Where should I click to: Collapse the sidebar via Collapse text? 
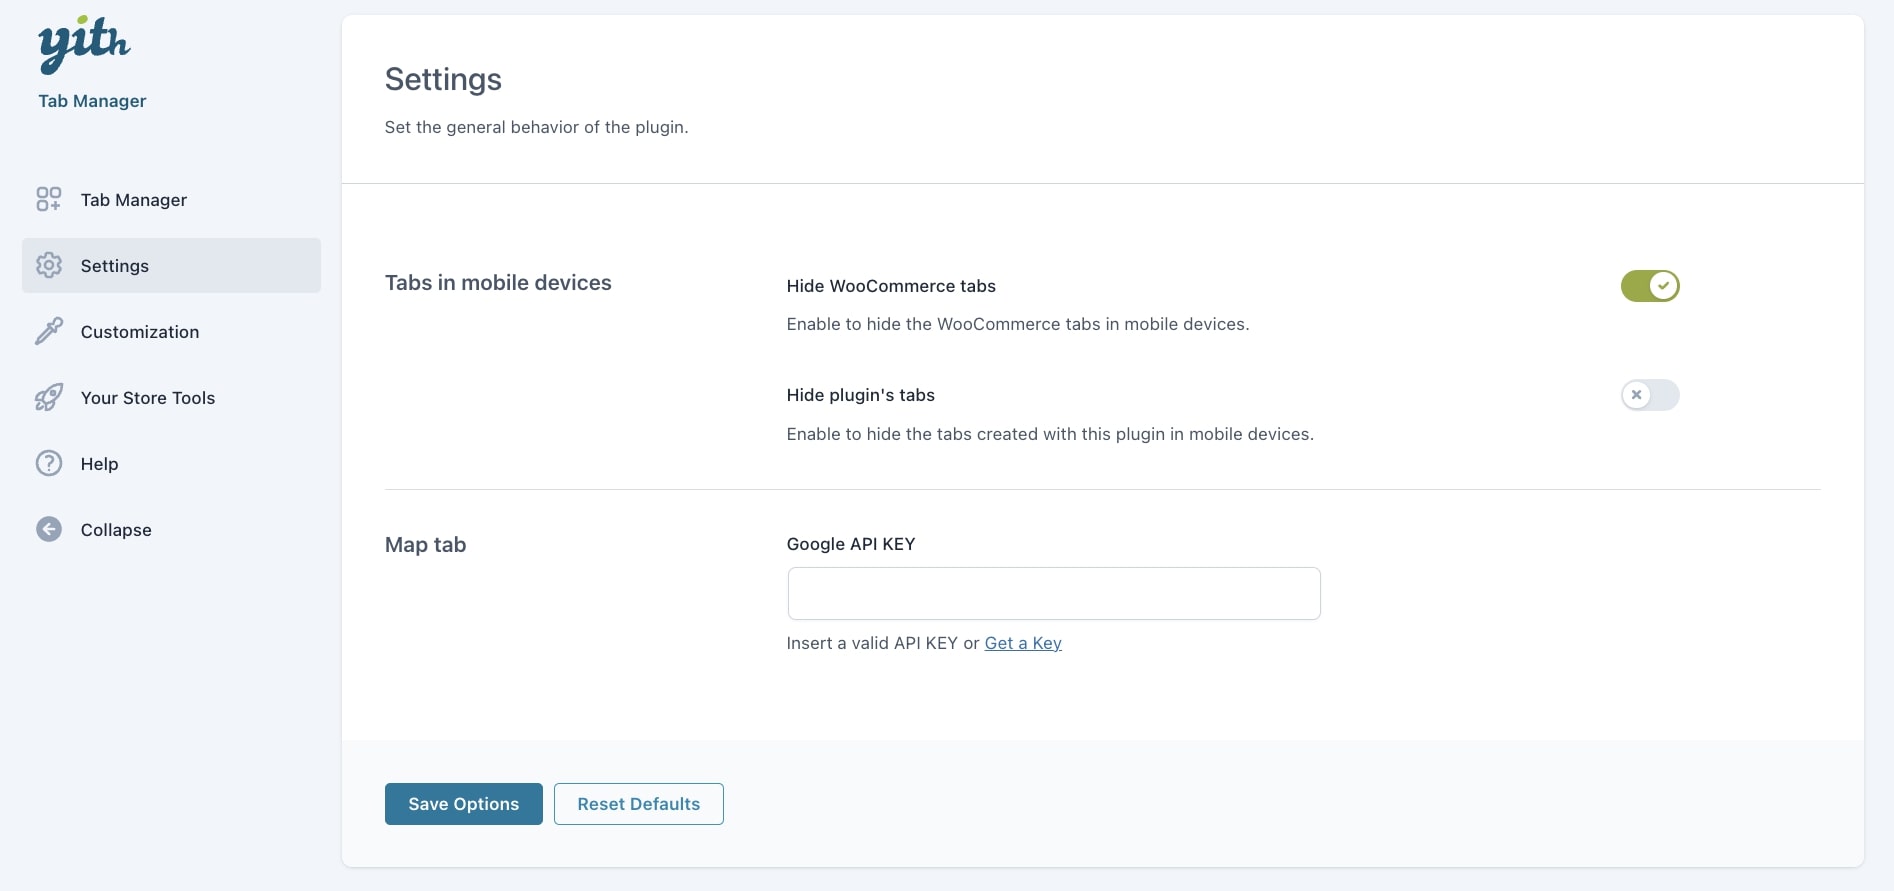pyautogui.click(x=116, y=530)
